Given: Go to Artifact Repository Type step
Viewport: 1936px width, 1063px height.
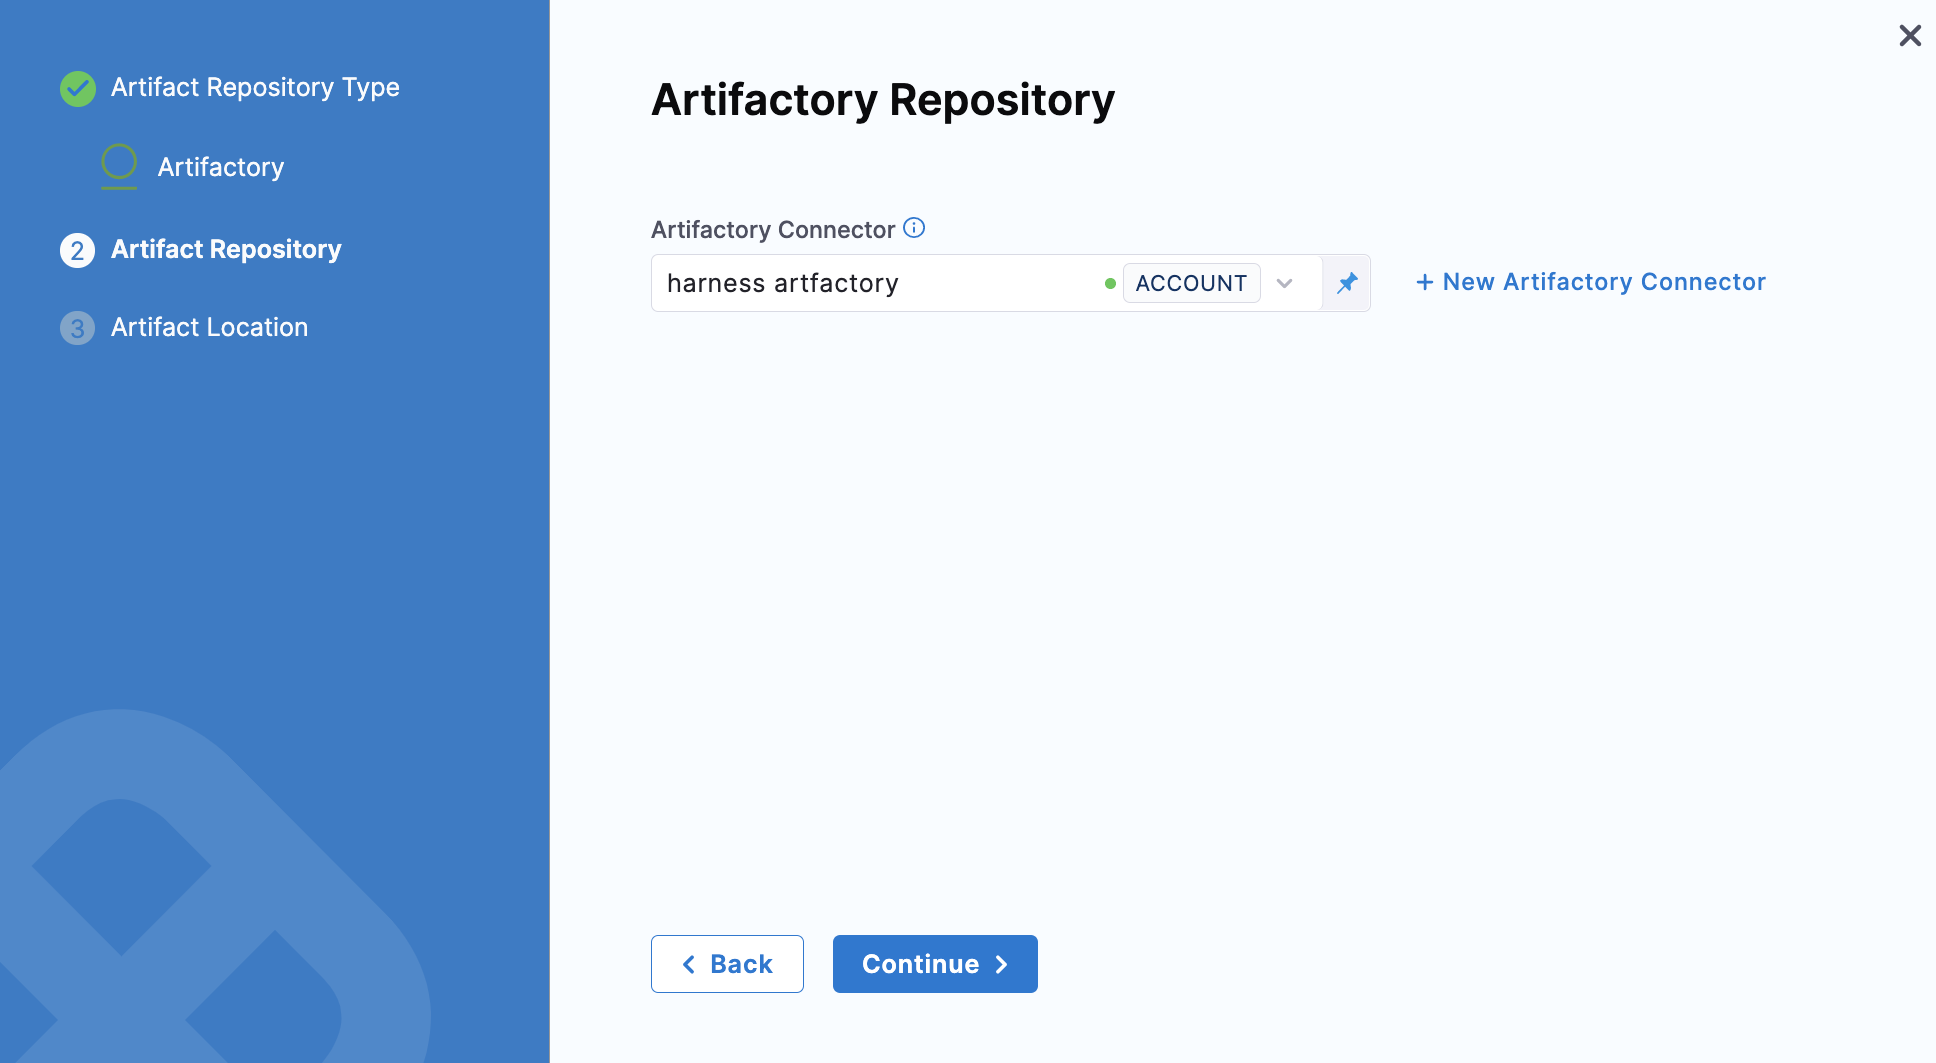Looking at the screenshot, I should [255, 88].
